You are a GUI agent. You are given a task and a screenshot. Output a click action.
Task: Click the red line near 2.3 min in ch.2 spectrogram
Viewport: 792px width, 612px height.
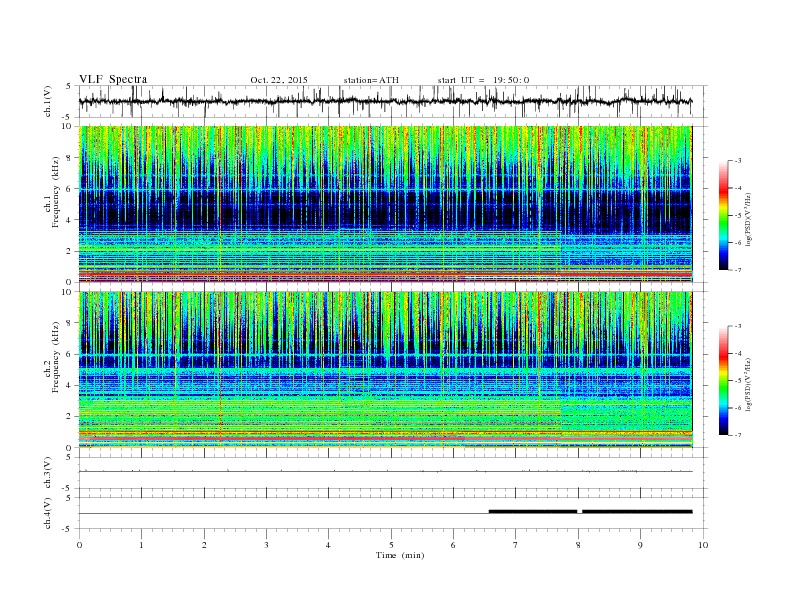click(x=220, y=370)
